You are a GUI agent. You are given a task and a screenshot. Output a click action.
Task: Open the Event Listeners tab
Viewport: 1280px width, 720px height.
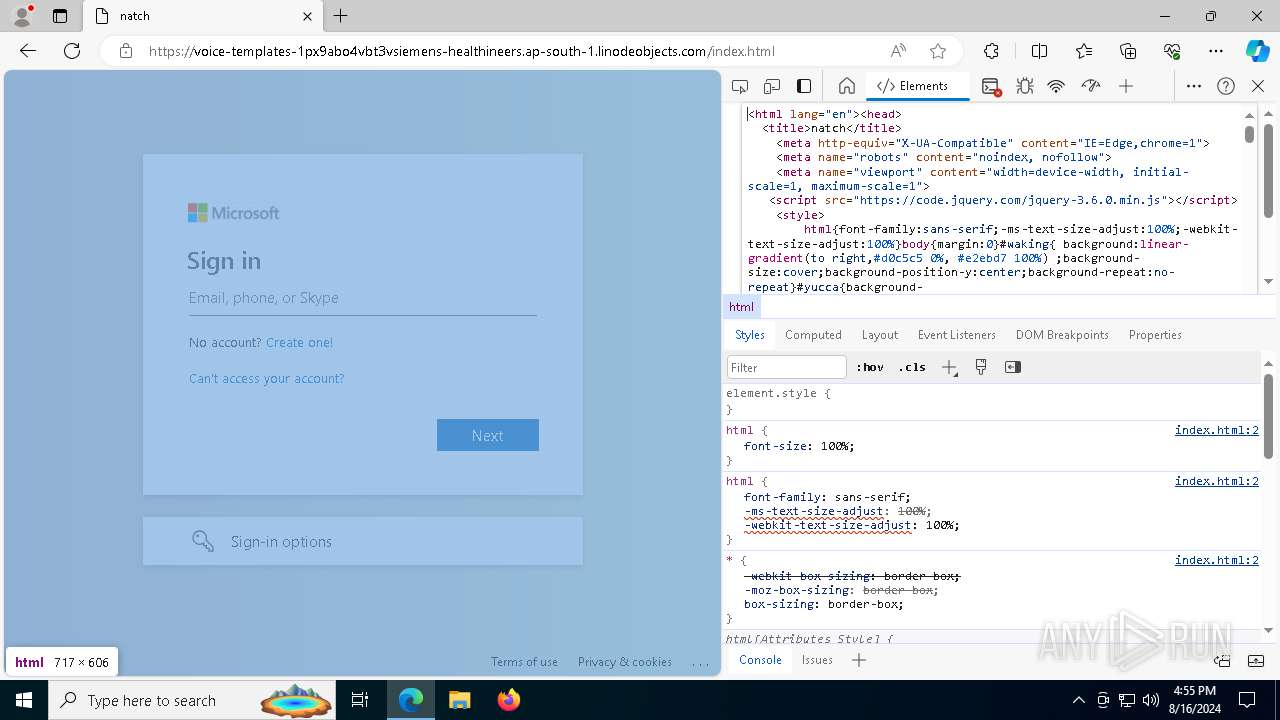pos(957,335)
